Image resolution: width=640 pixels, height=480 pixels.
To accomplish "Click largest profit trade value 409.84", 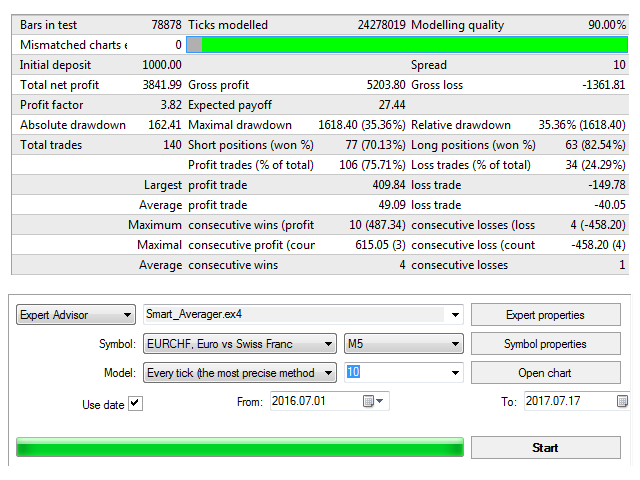I will 389,185.
